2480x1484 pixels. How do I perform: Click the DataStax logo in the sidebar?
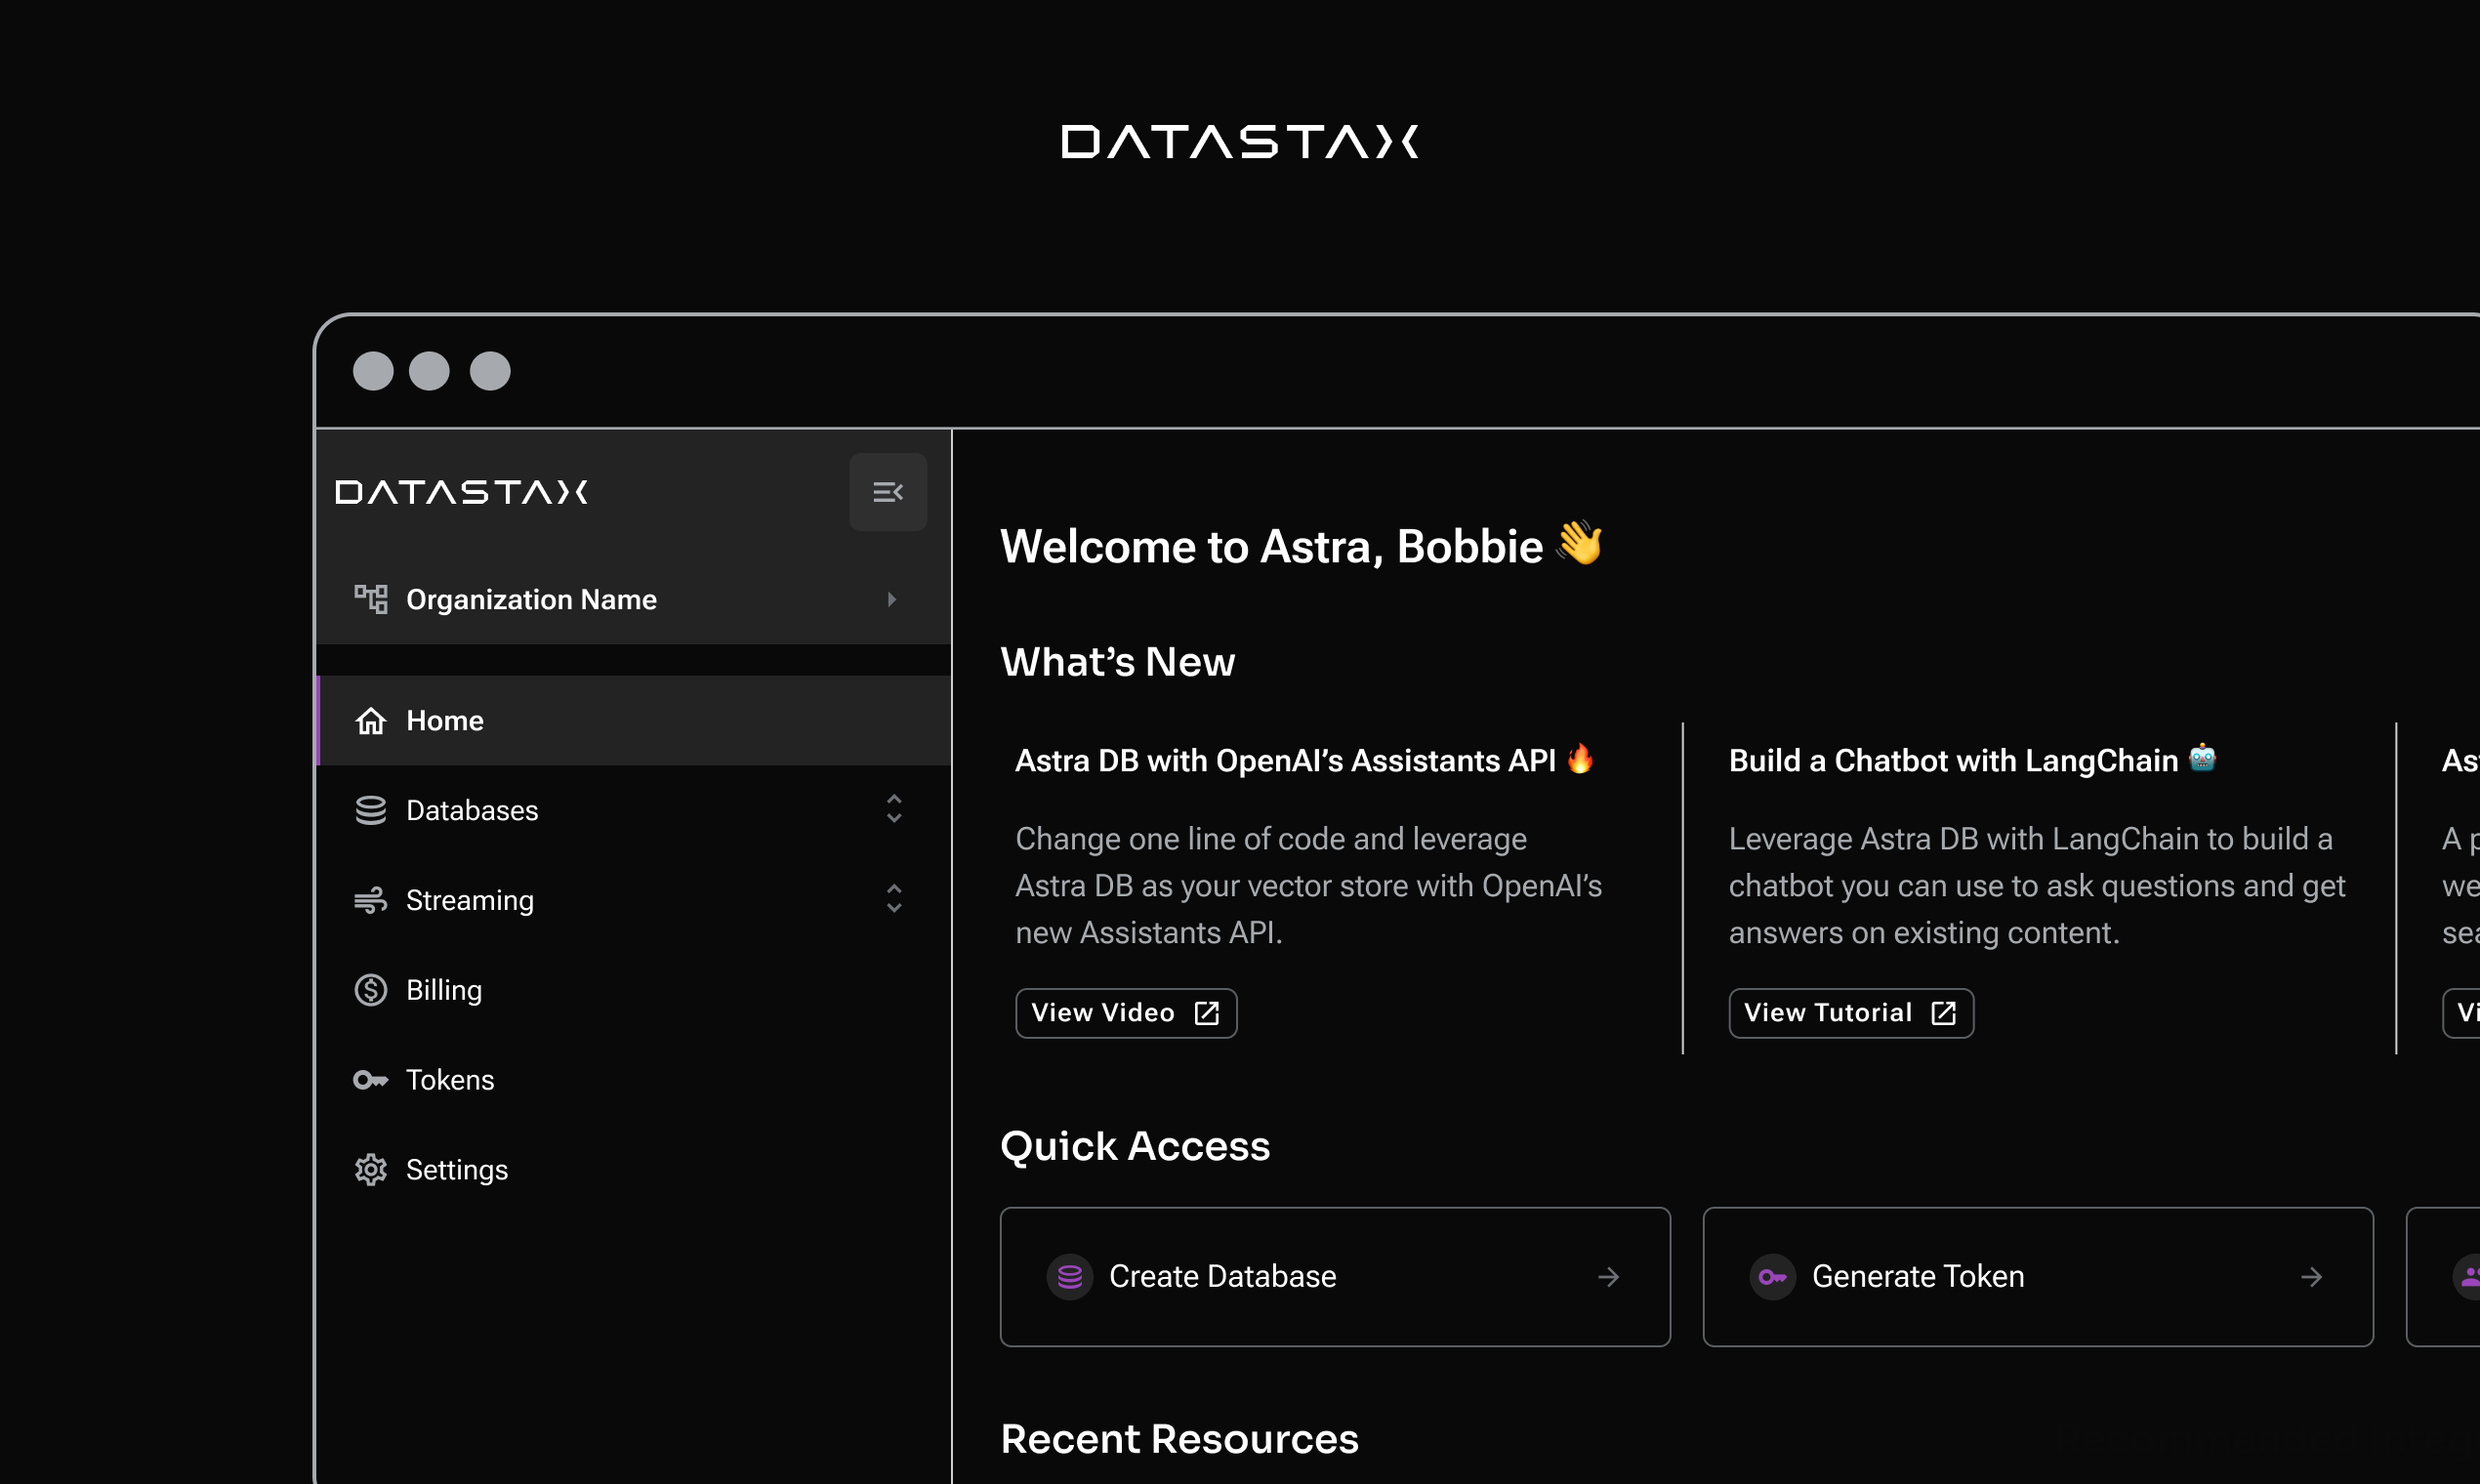pyautogui.click(x=462, y=492)
